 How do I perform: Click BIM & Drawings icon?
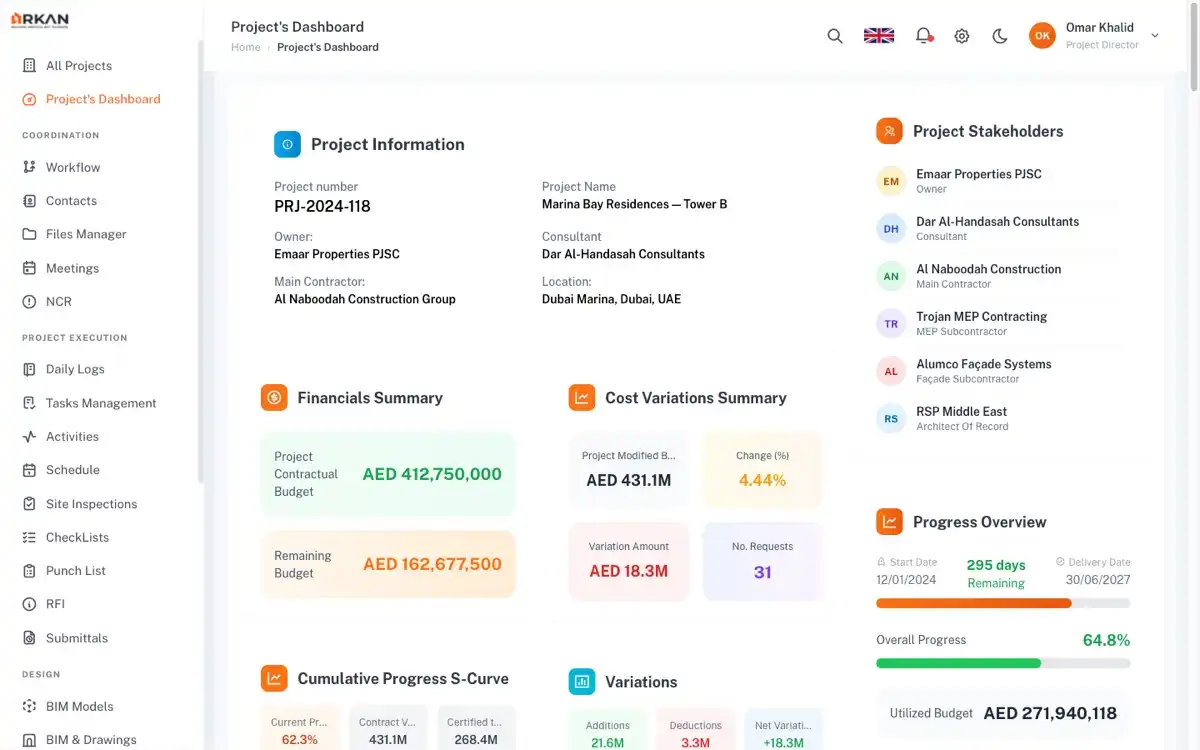click(29, 740)
